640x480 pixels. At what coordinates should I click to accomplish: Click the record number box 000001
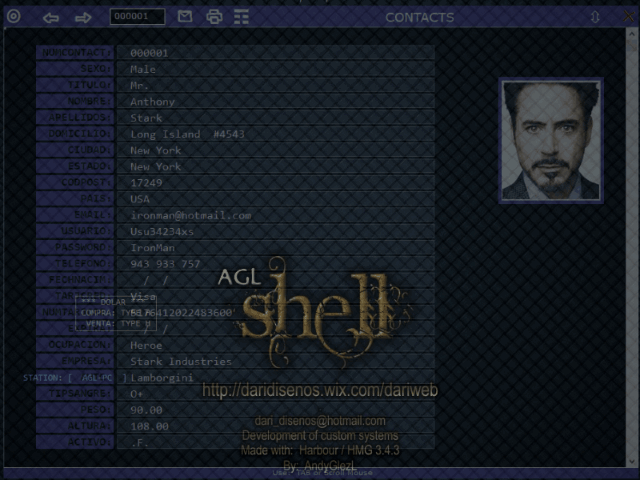pyautogui.click(x=138, y=17)
